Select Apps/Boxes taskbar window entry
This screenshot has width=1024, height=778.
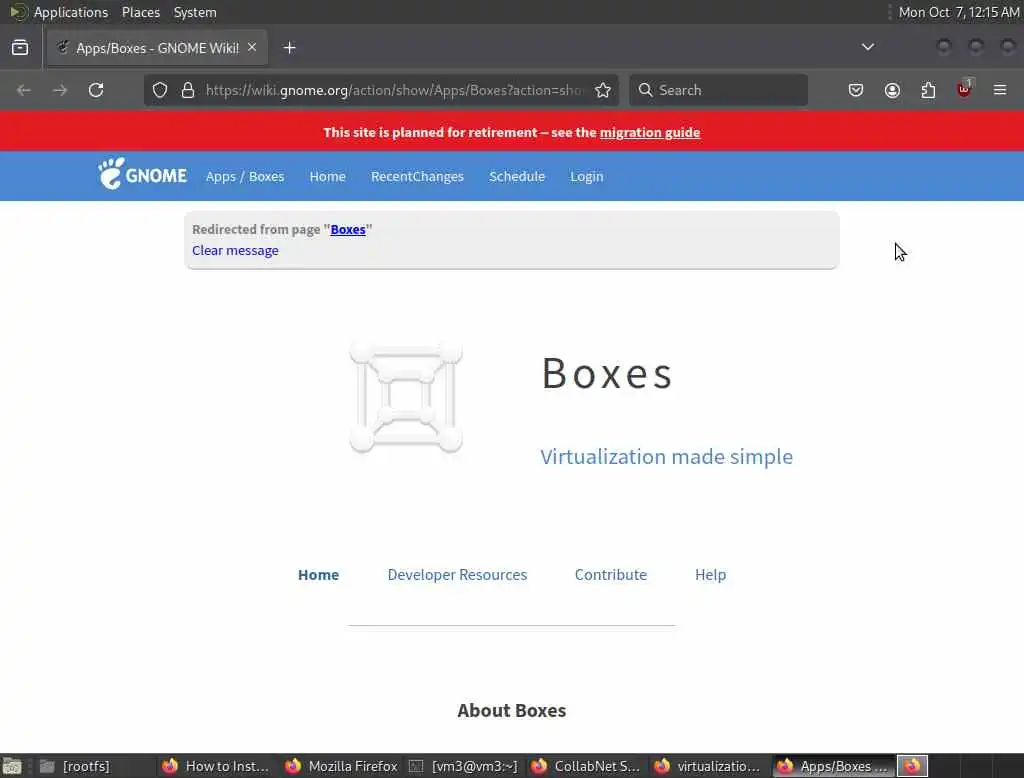(833, 766)
